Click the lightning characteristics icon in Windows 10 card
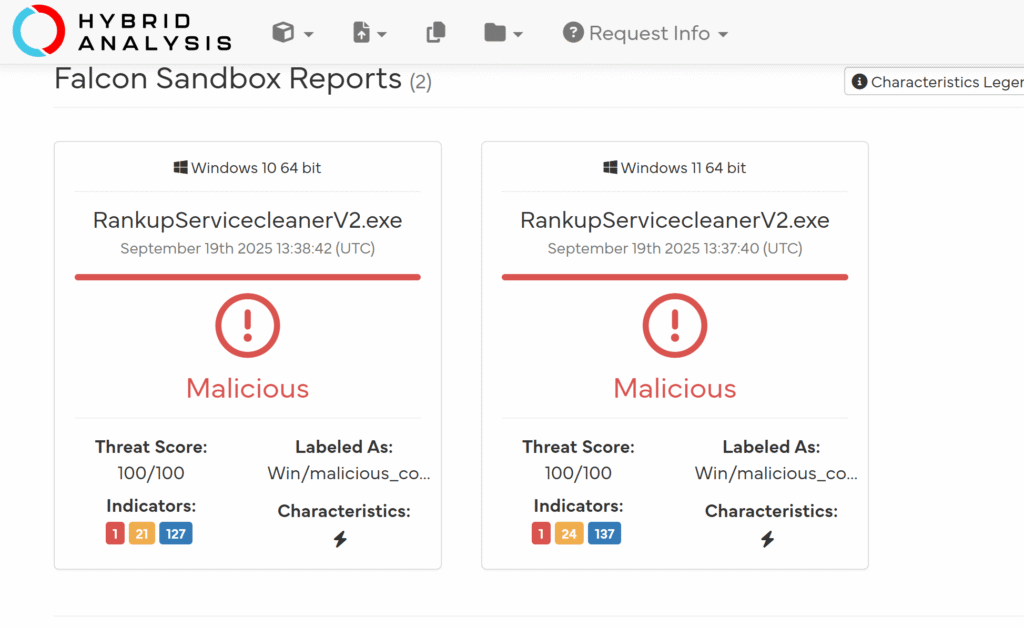Viewport: 1024px width, 627px height. click(x=340, y=540)
